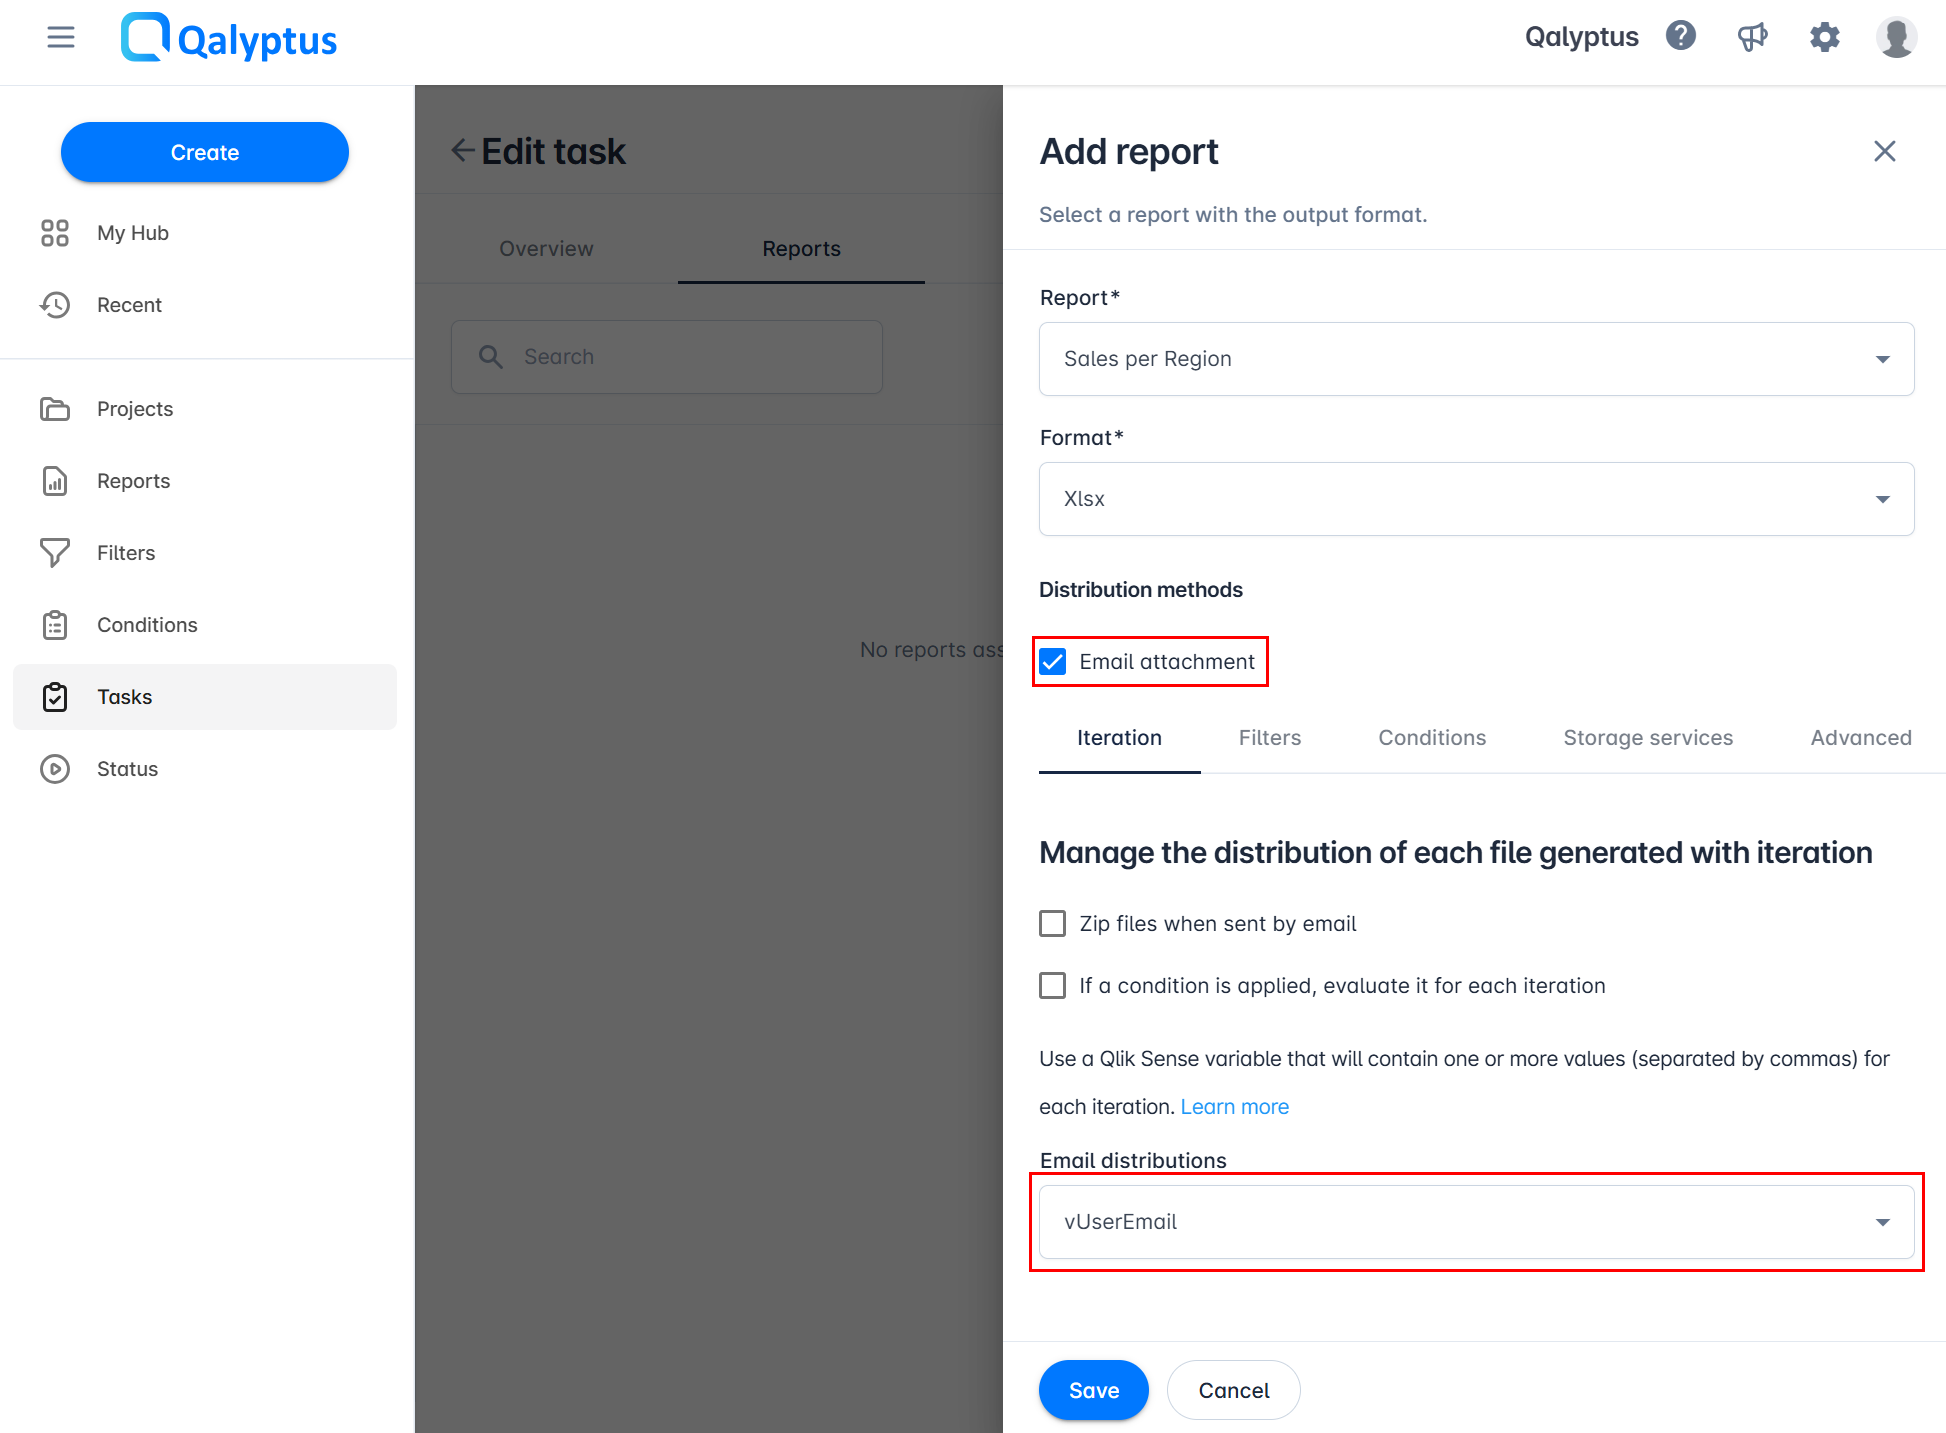Open the Recent items view

[129, 304]
